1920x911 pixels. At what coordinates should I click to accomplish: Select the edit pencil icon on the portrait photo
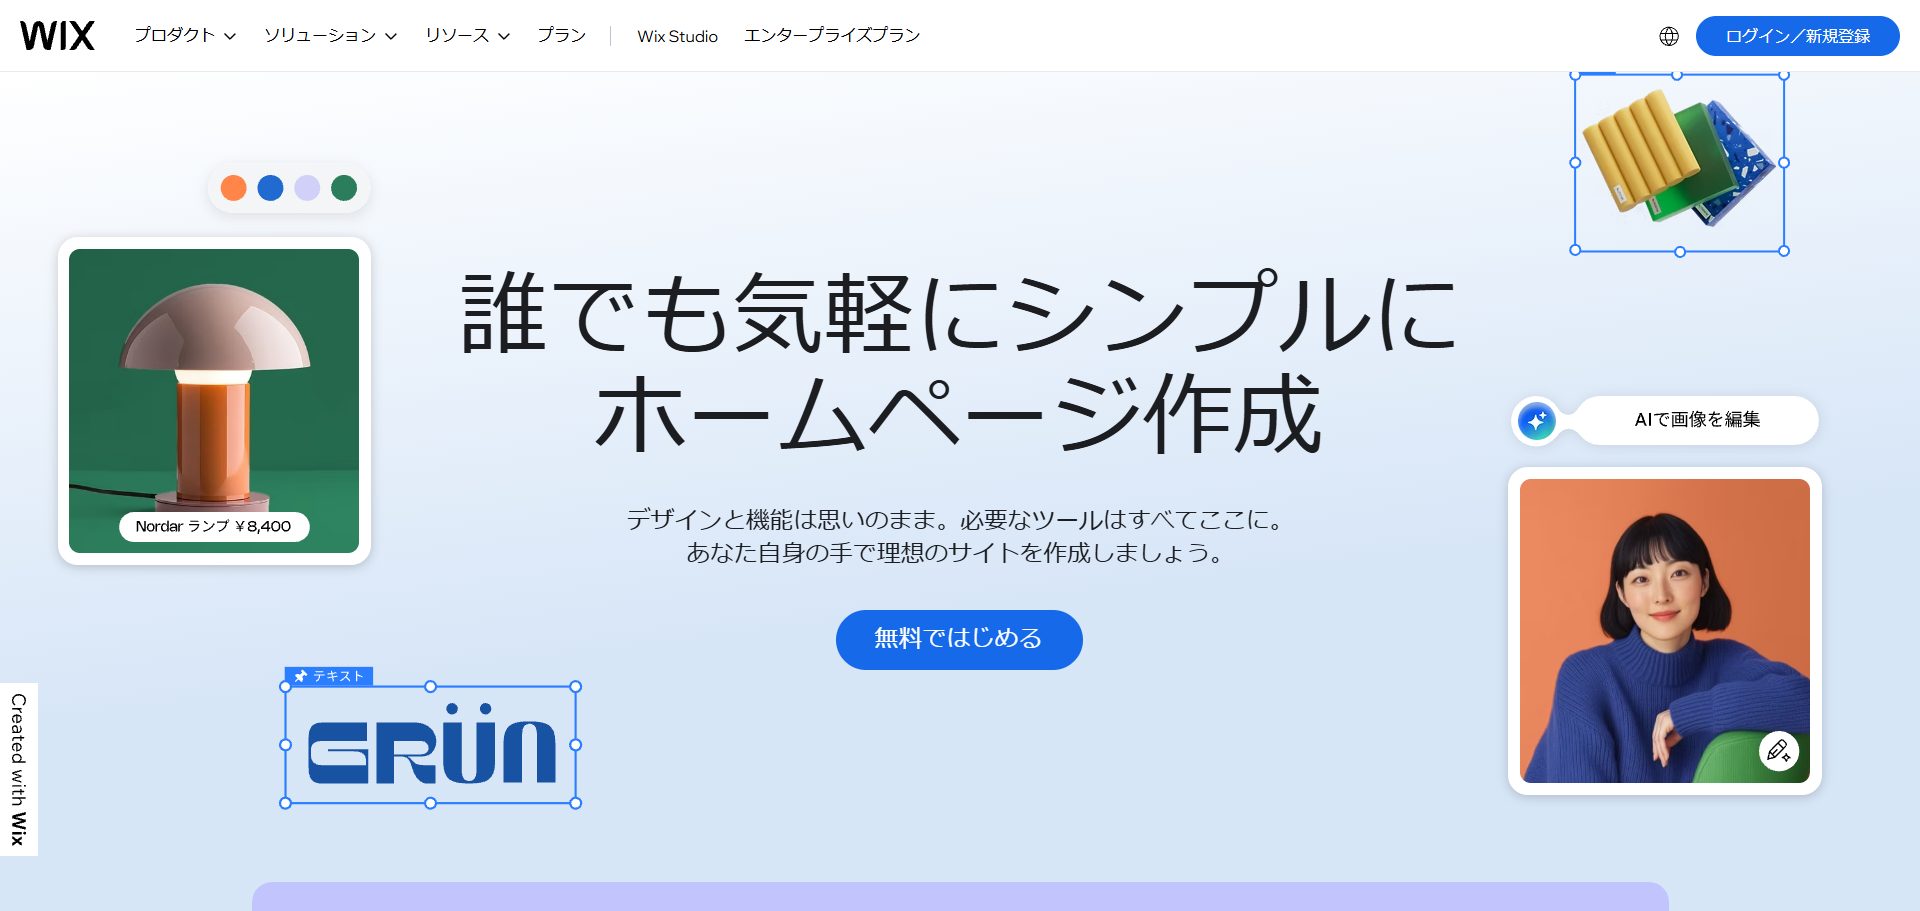point(1779,751)
